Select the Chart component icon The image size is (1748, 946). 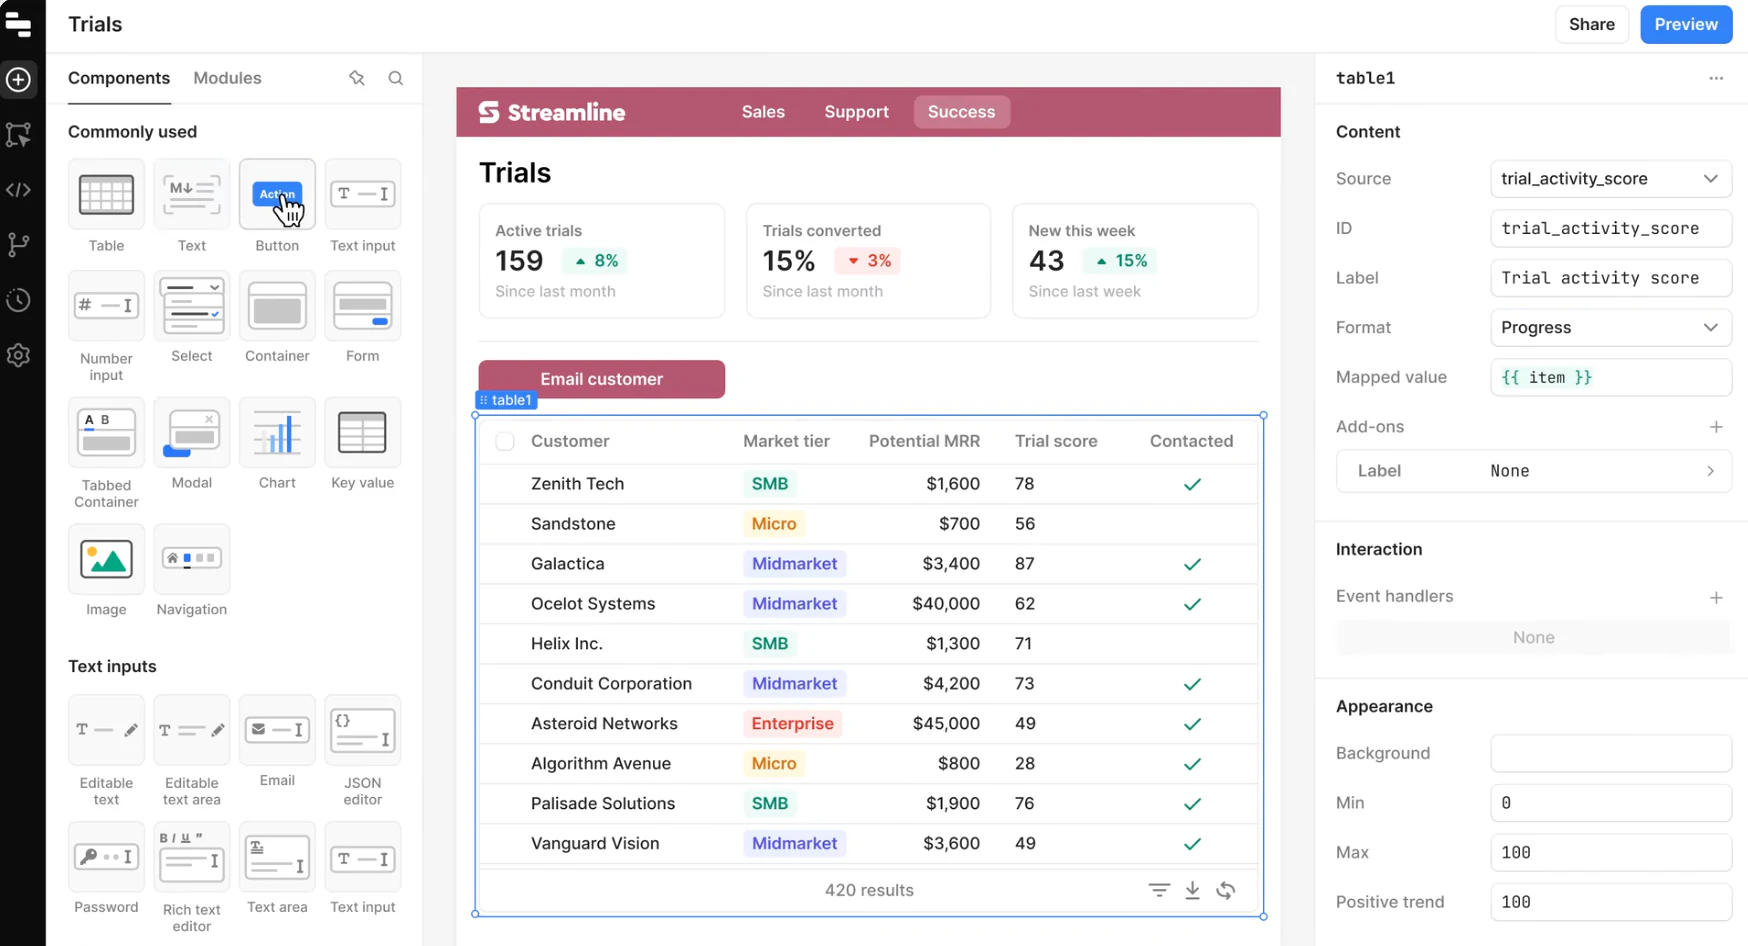[x=277, y=433]
